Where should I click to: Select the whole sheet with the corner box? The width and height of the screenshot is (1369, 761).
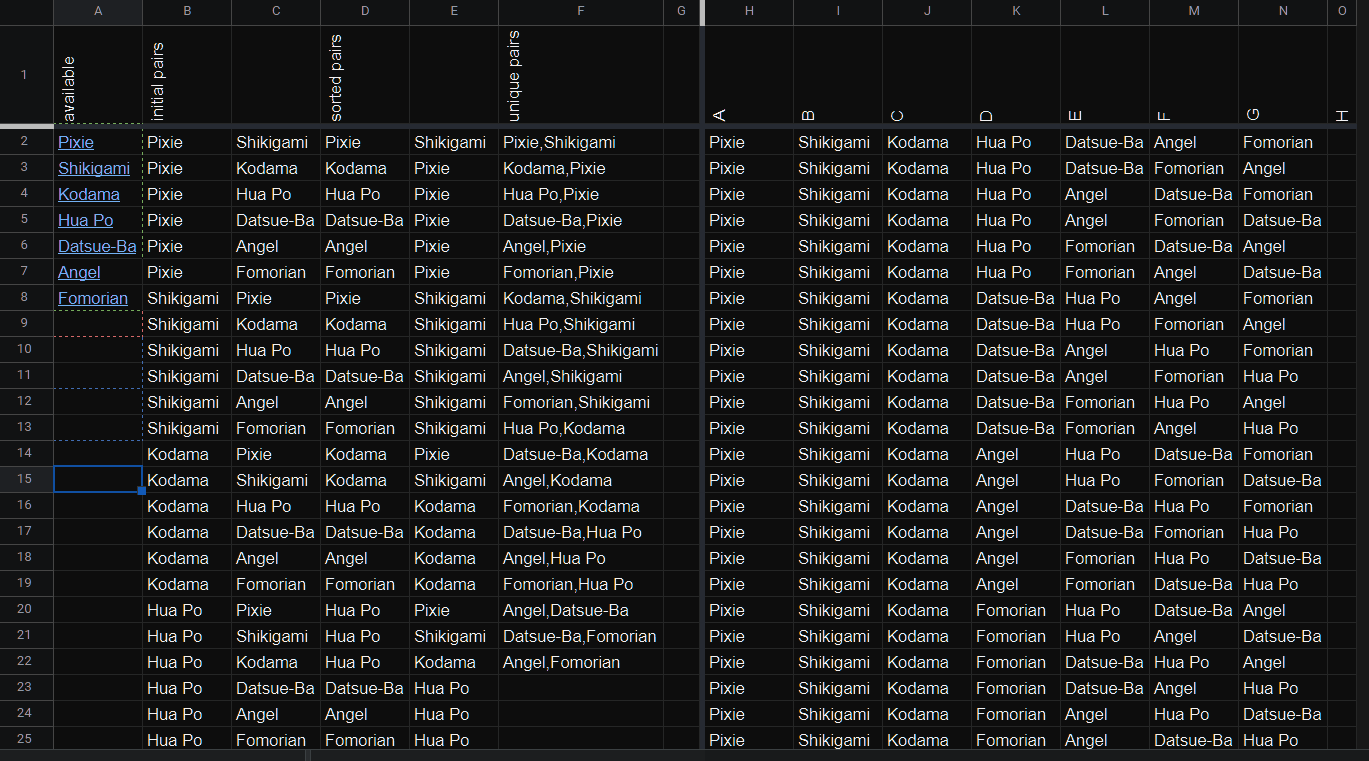26,11
